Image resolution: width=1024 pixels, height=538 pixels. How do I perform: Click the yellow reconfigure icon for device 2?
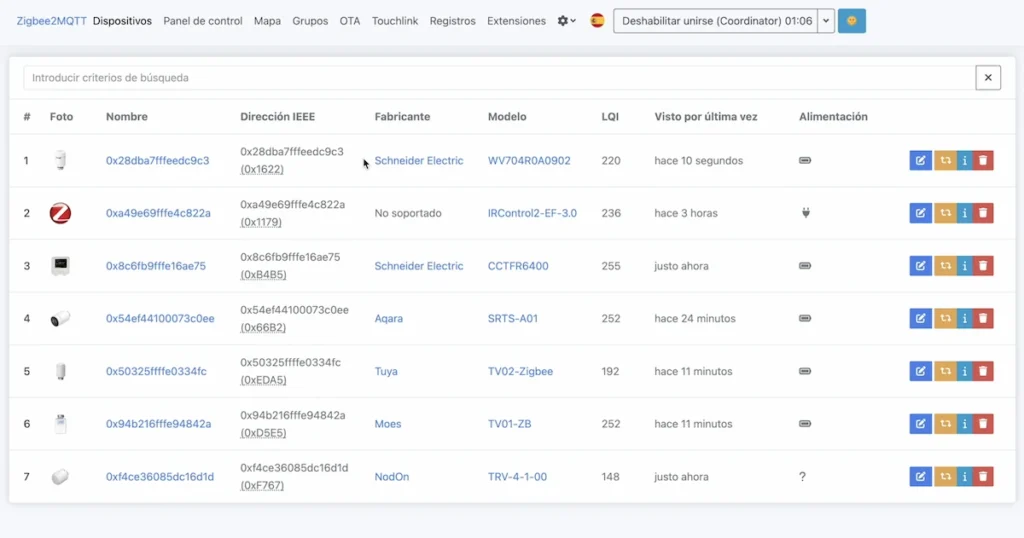(x=945, y=213)
